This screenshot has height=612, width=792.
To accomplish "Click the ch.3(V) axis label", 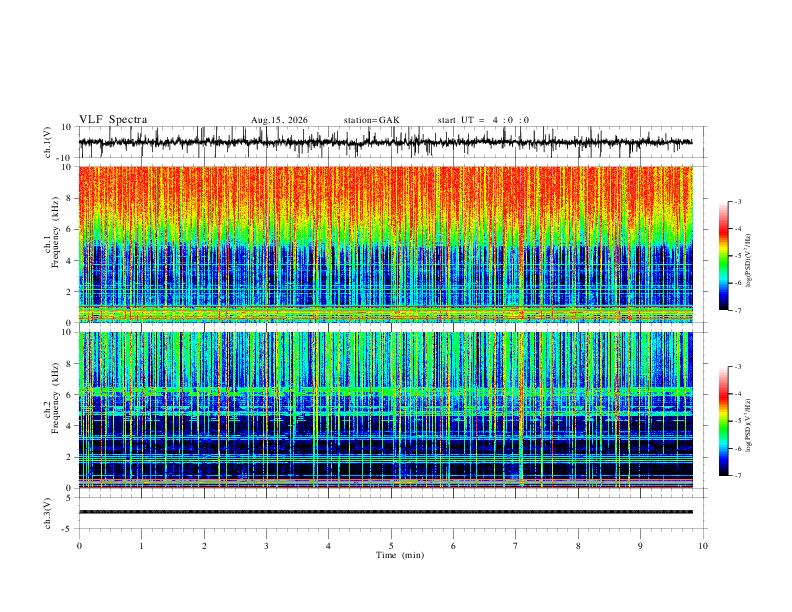I will tap(48, 513).
